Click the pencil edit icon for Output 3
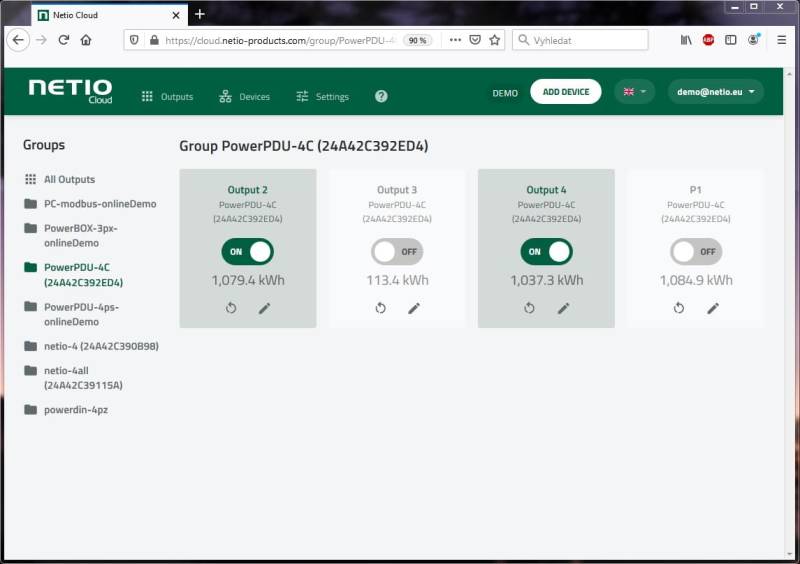Screen dimensions: 800x564 point(414,308)
